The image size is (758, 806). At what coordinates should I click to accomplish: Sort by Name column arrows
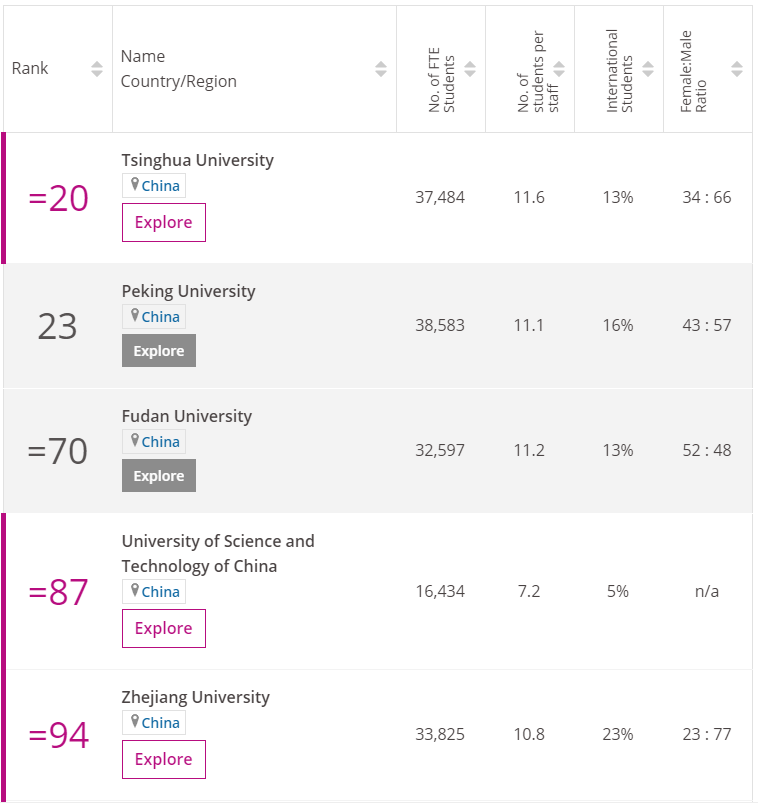381,69
